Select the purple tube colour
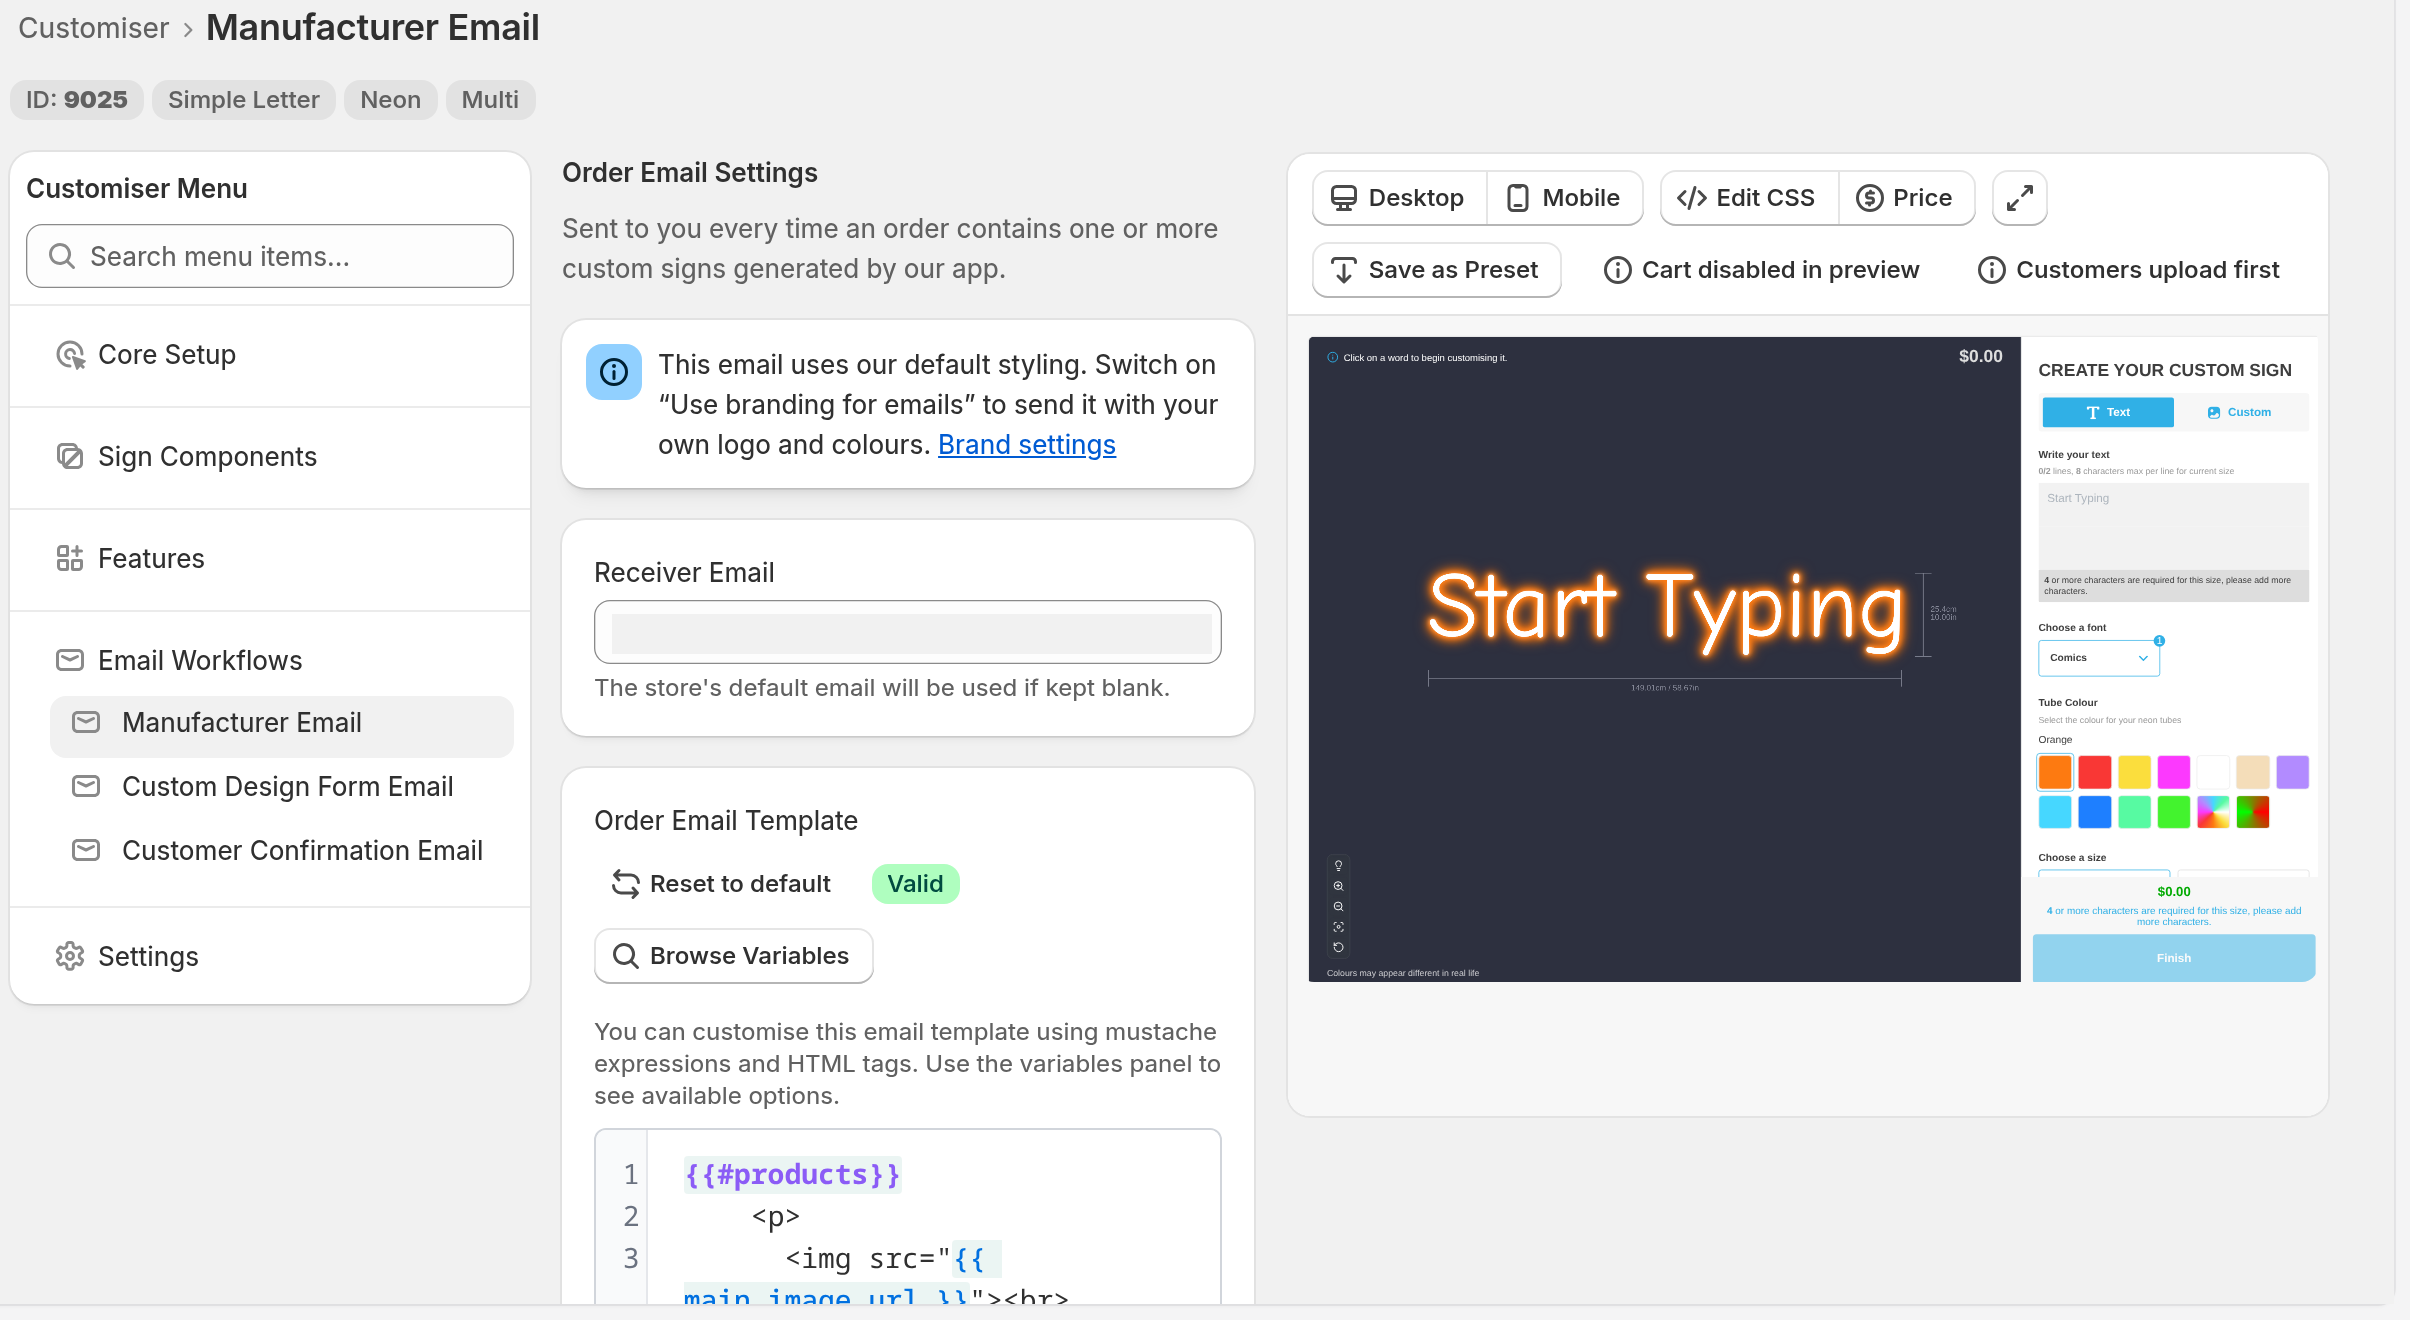This screenshot has height=1320, width=2410. click(2293, 773)
